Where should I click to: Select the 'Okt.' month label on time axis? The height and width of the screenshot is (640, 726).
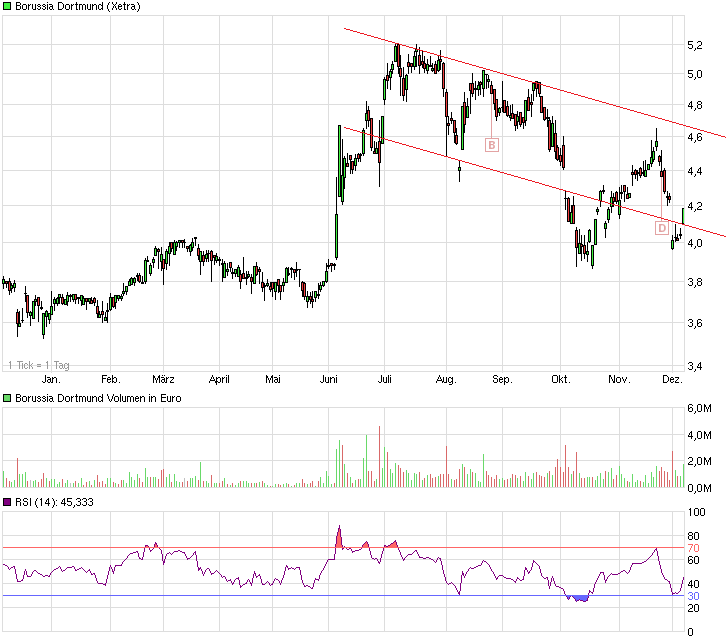click(560, 380)
